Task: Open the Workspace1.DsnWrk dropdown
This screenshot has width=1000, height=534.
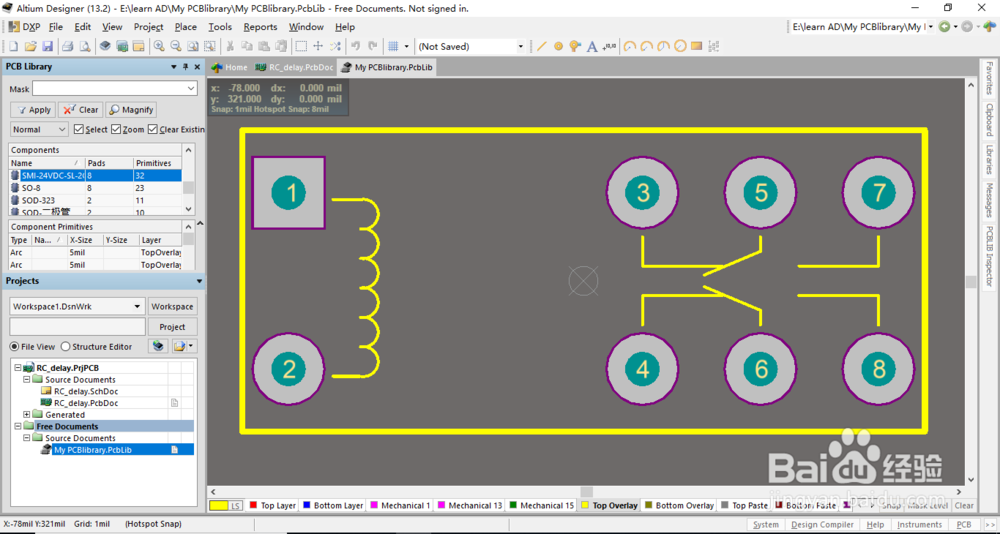Action: tap(137, 306)
